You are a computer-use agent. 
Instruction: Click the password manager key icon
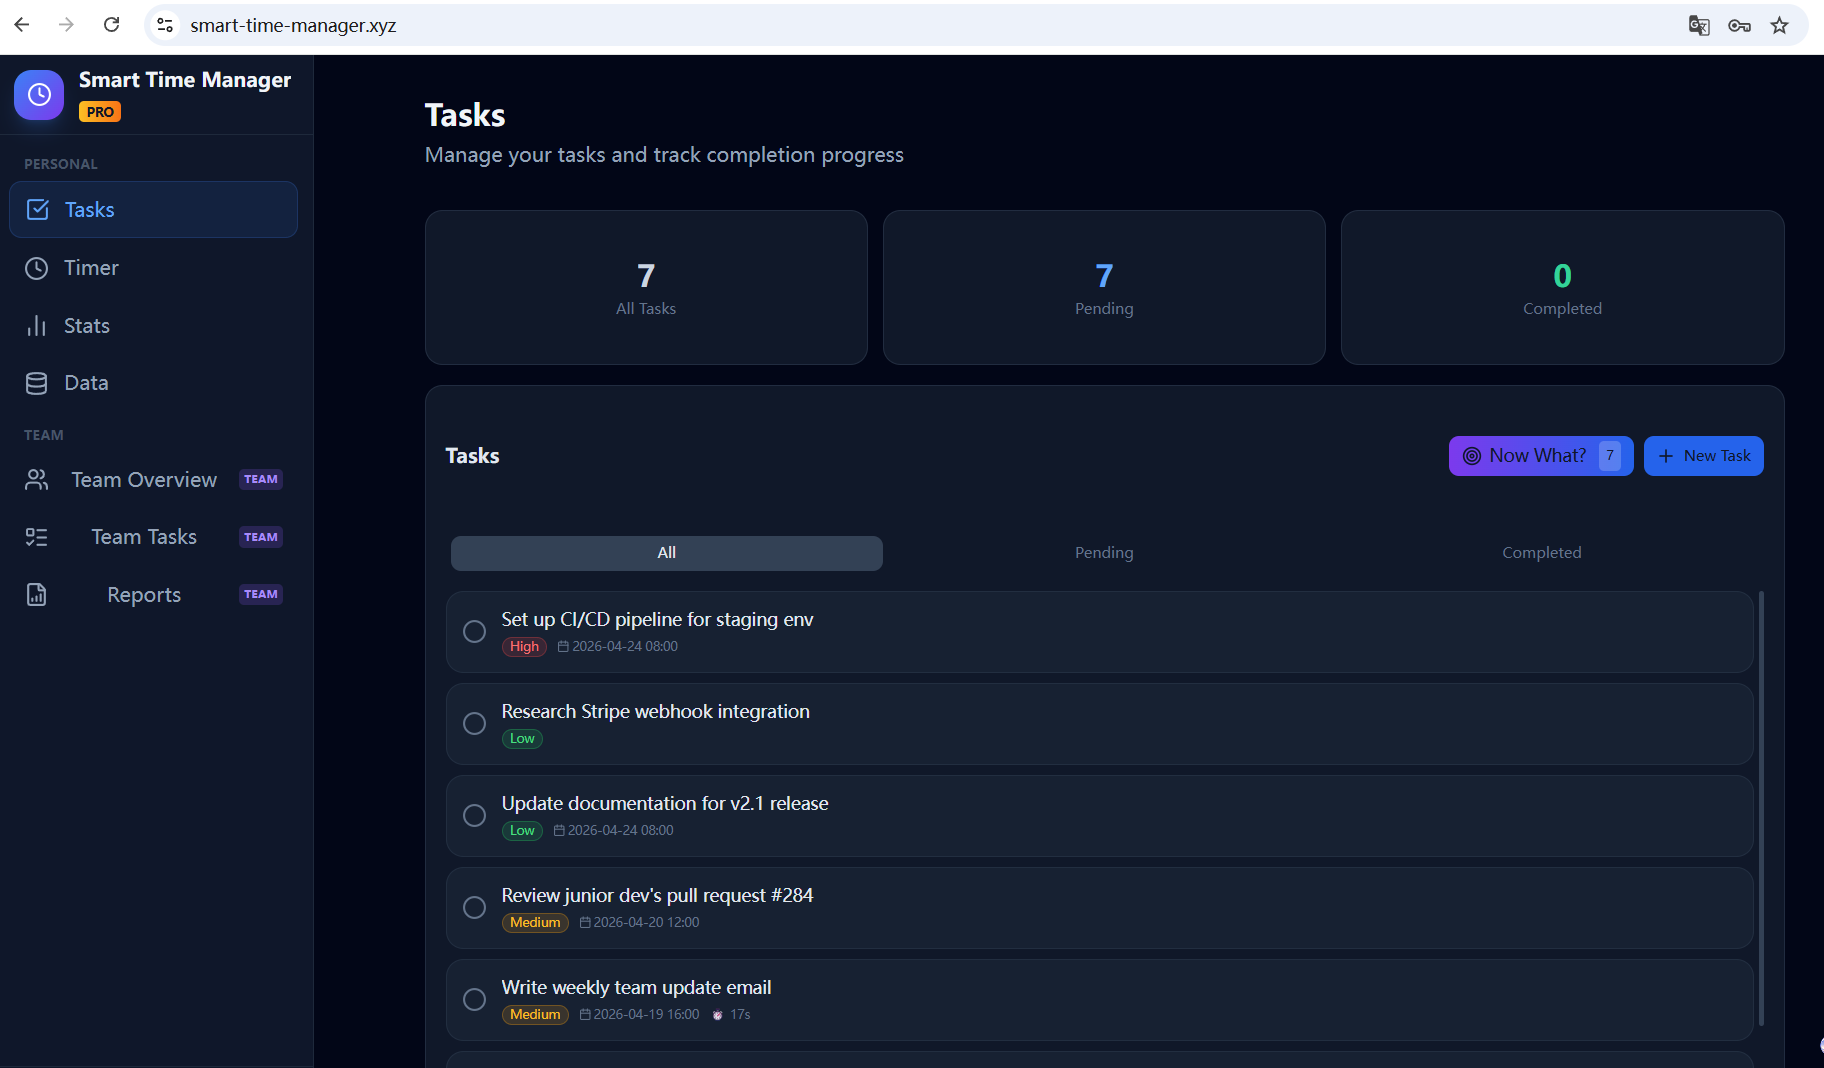[x=1740, y=25]
